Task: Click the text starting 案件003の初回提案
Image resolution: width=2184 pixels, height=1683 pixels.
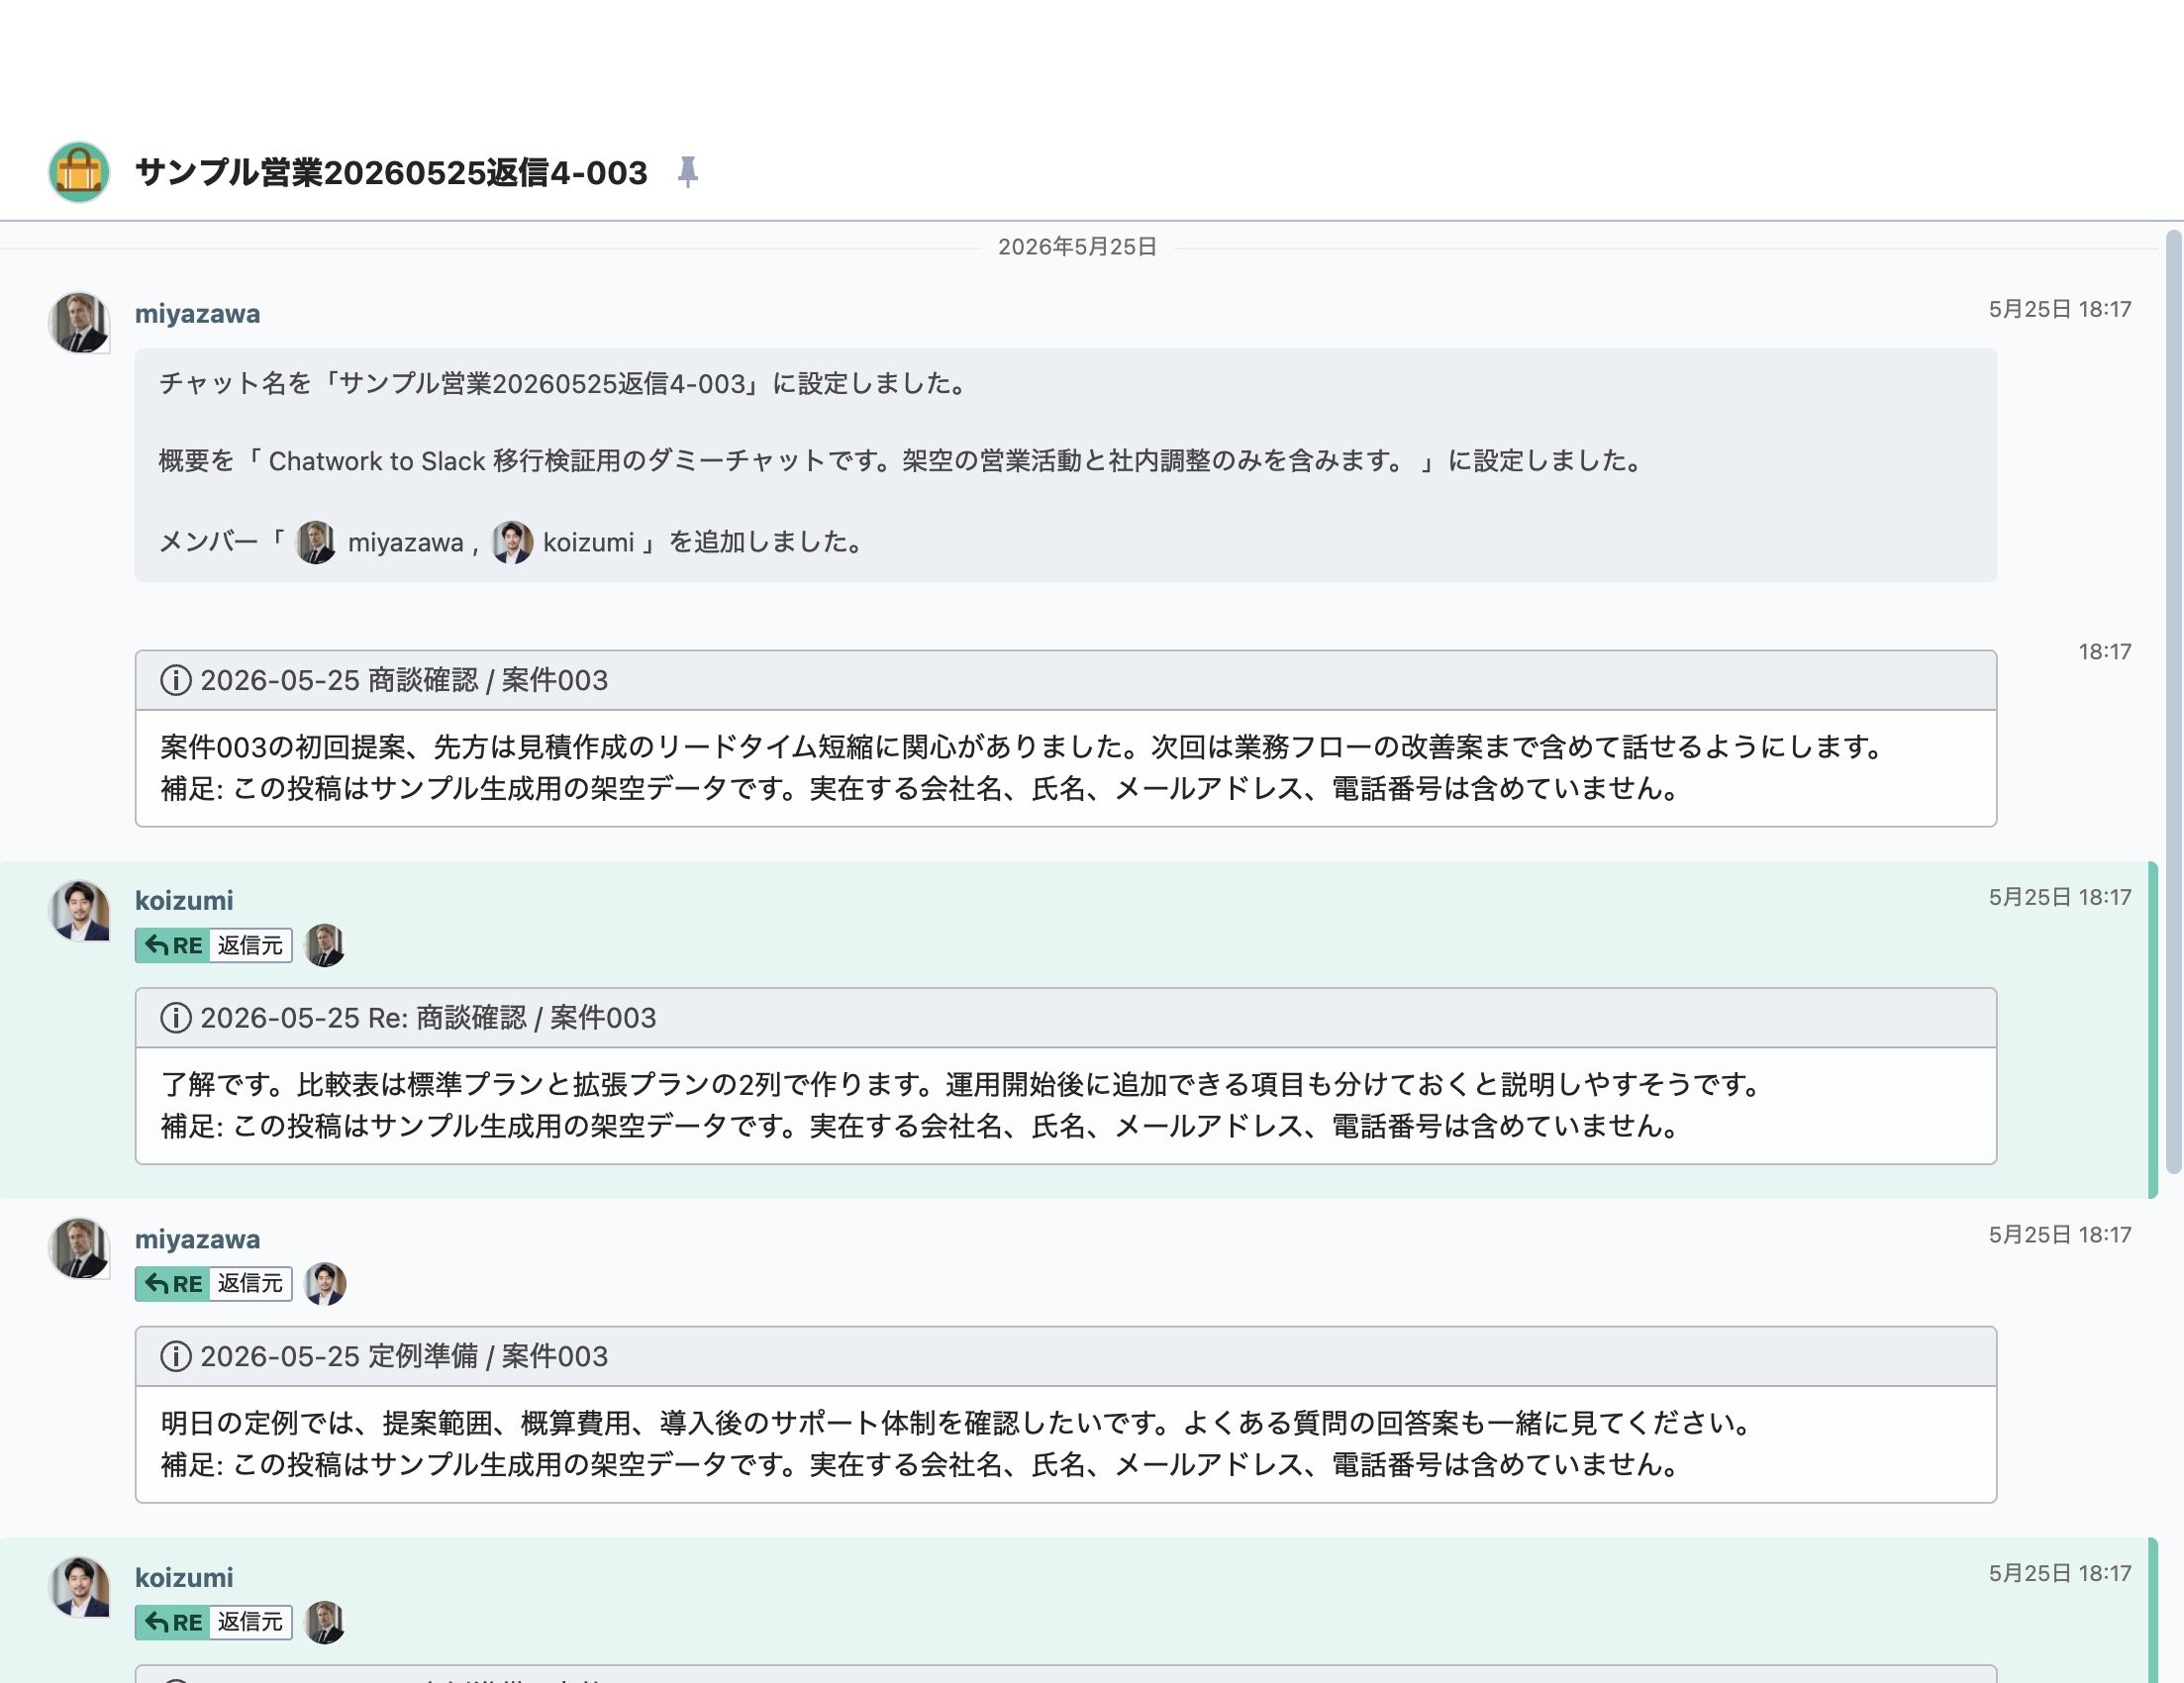Action: tap(1025, 747)
